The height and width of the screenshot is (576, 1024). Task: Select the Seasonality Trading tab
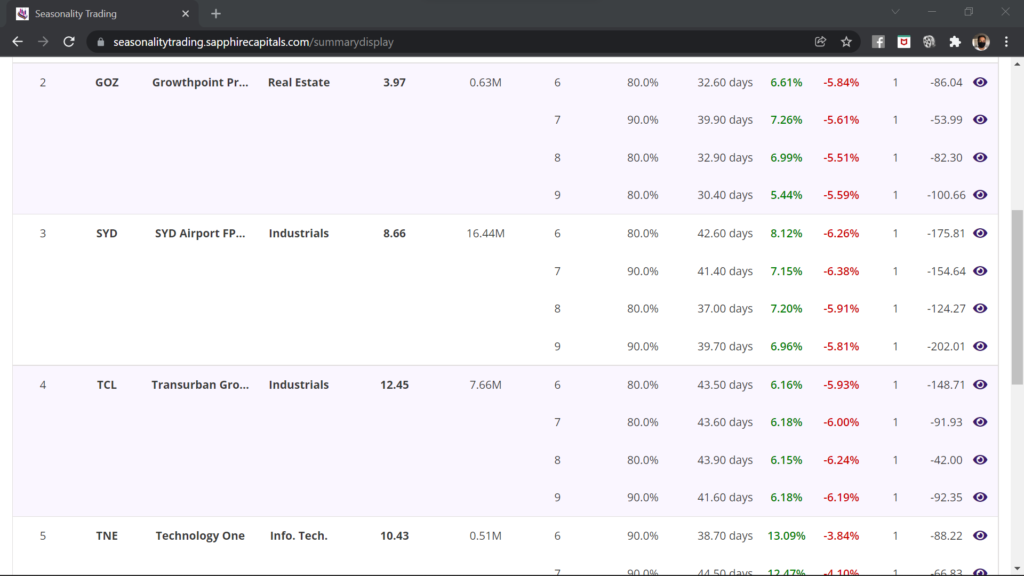tap(95, 14)
